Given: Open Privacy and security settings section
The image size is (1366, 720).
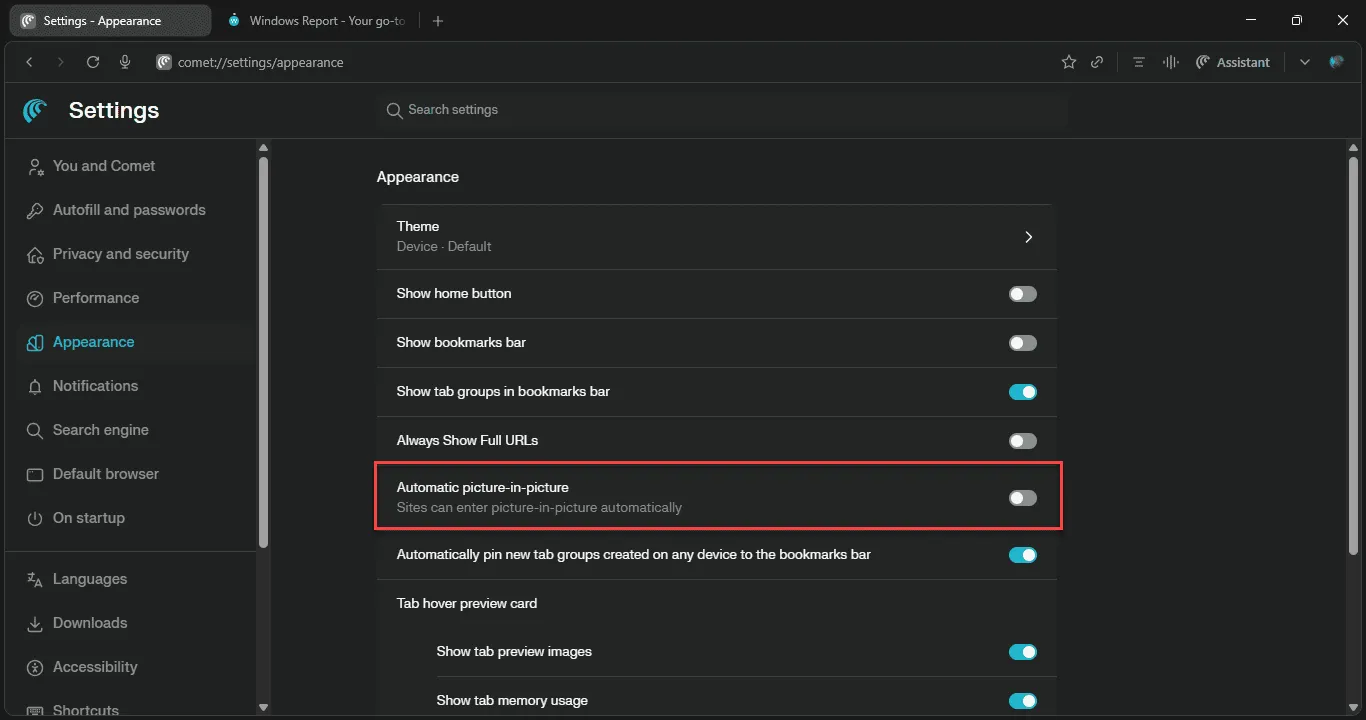Looking at the screenshot, I should pyautogui.click(x=120, y=254).
